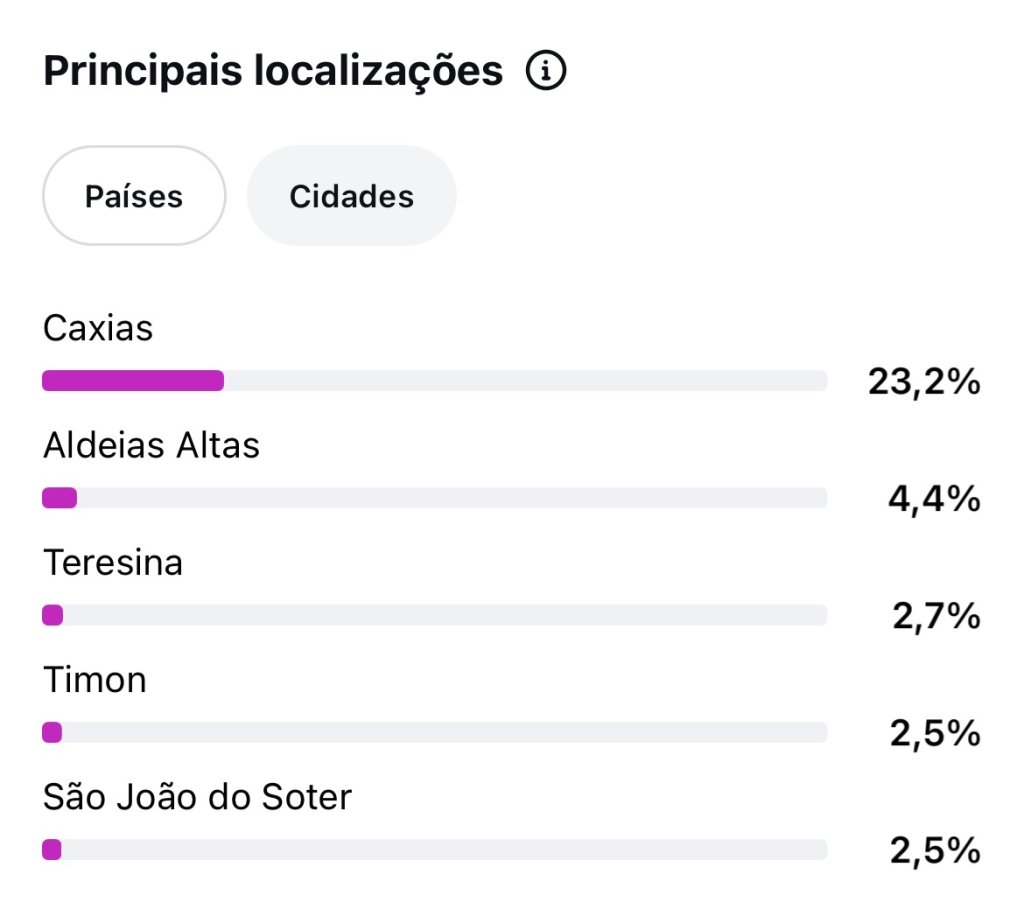Click the São João do Soter bar

(x=434, y=850)
